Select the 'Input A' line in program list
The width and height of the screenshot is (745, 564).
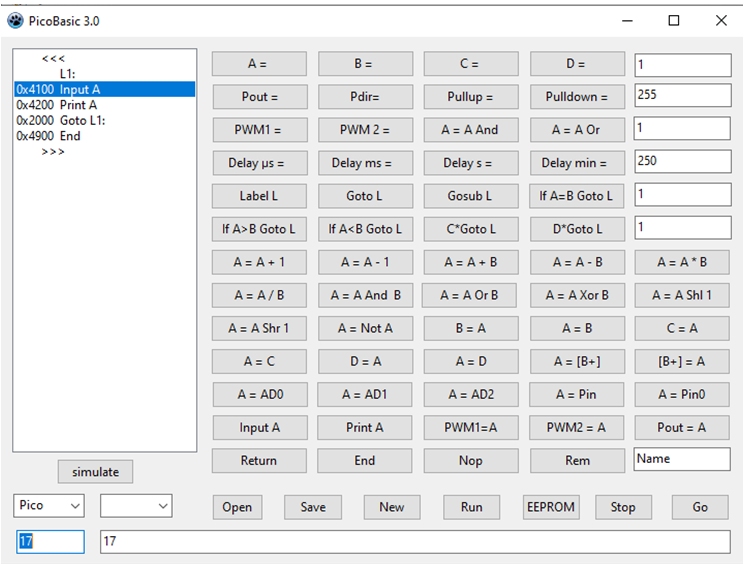click(x=79, y=89)
